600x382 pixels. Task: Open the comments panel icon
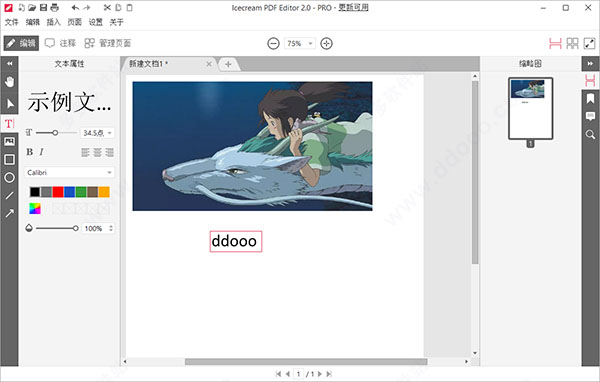click(x=590, y=116)
